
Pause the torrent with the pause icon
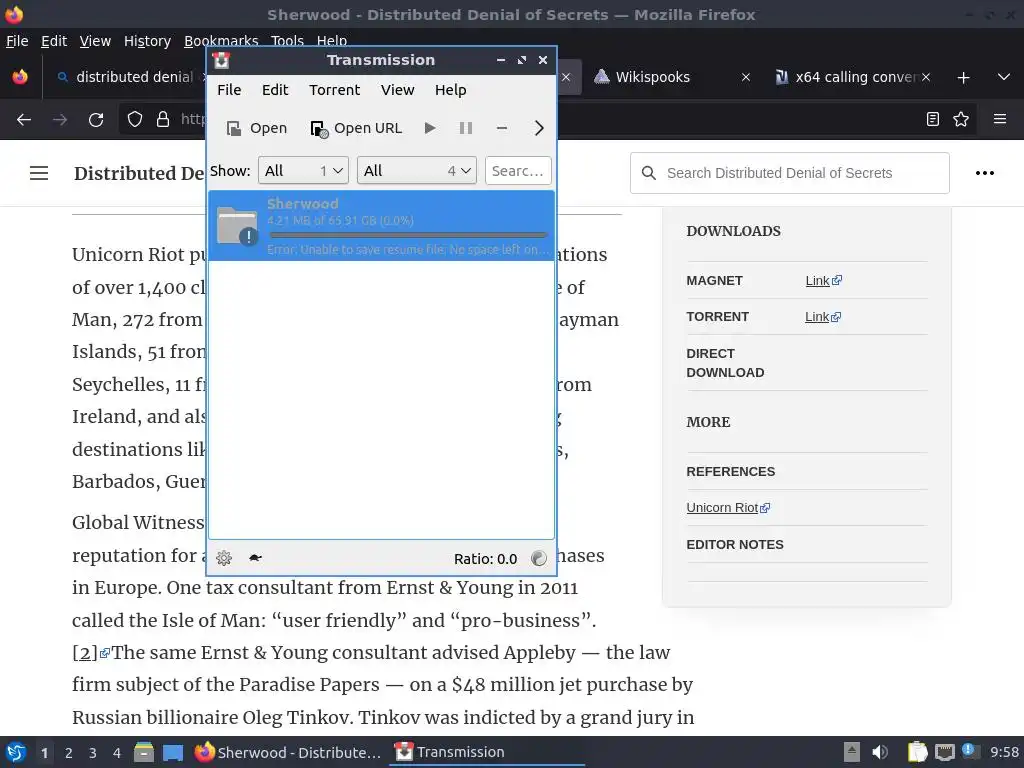466,128
